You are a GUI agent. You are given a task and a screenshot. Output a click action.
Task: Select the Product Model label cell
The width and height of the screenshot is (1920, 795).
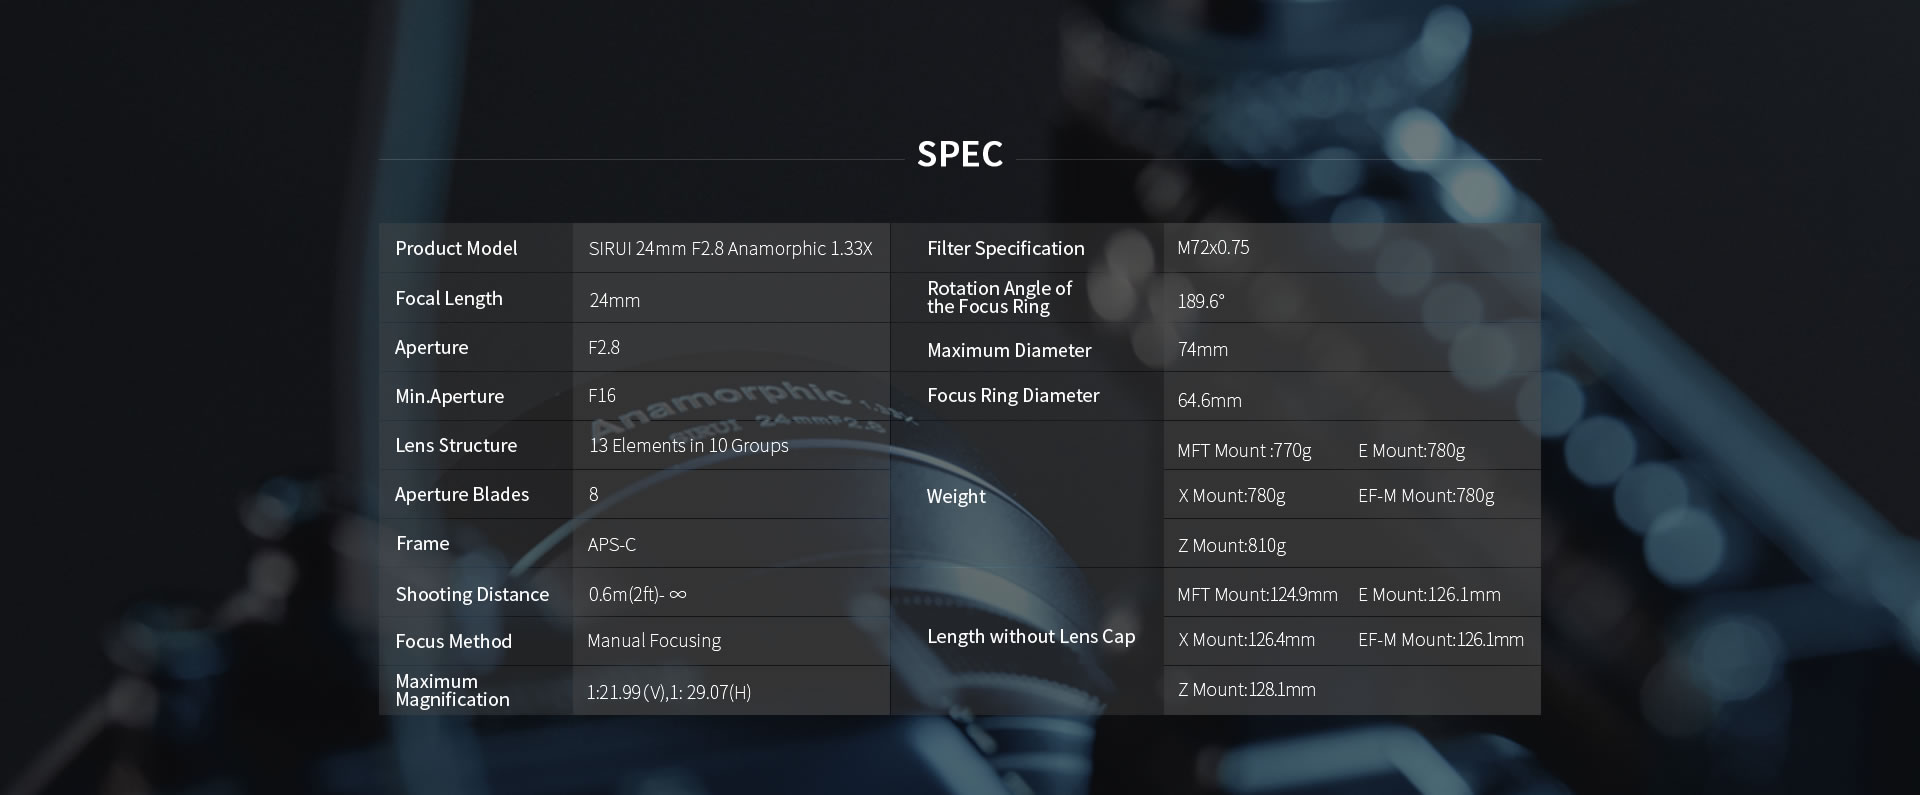click(476, 248)
